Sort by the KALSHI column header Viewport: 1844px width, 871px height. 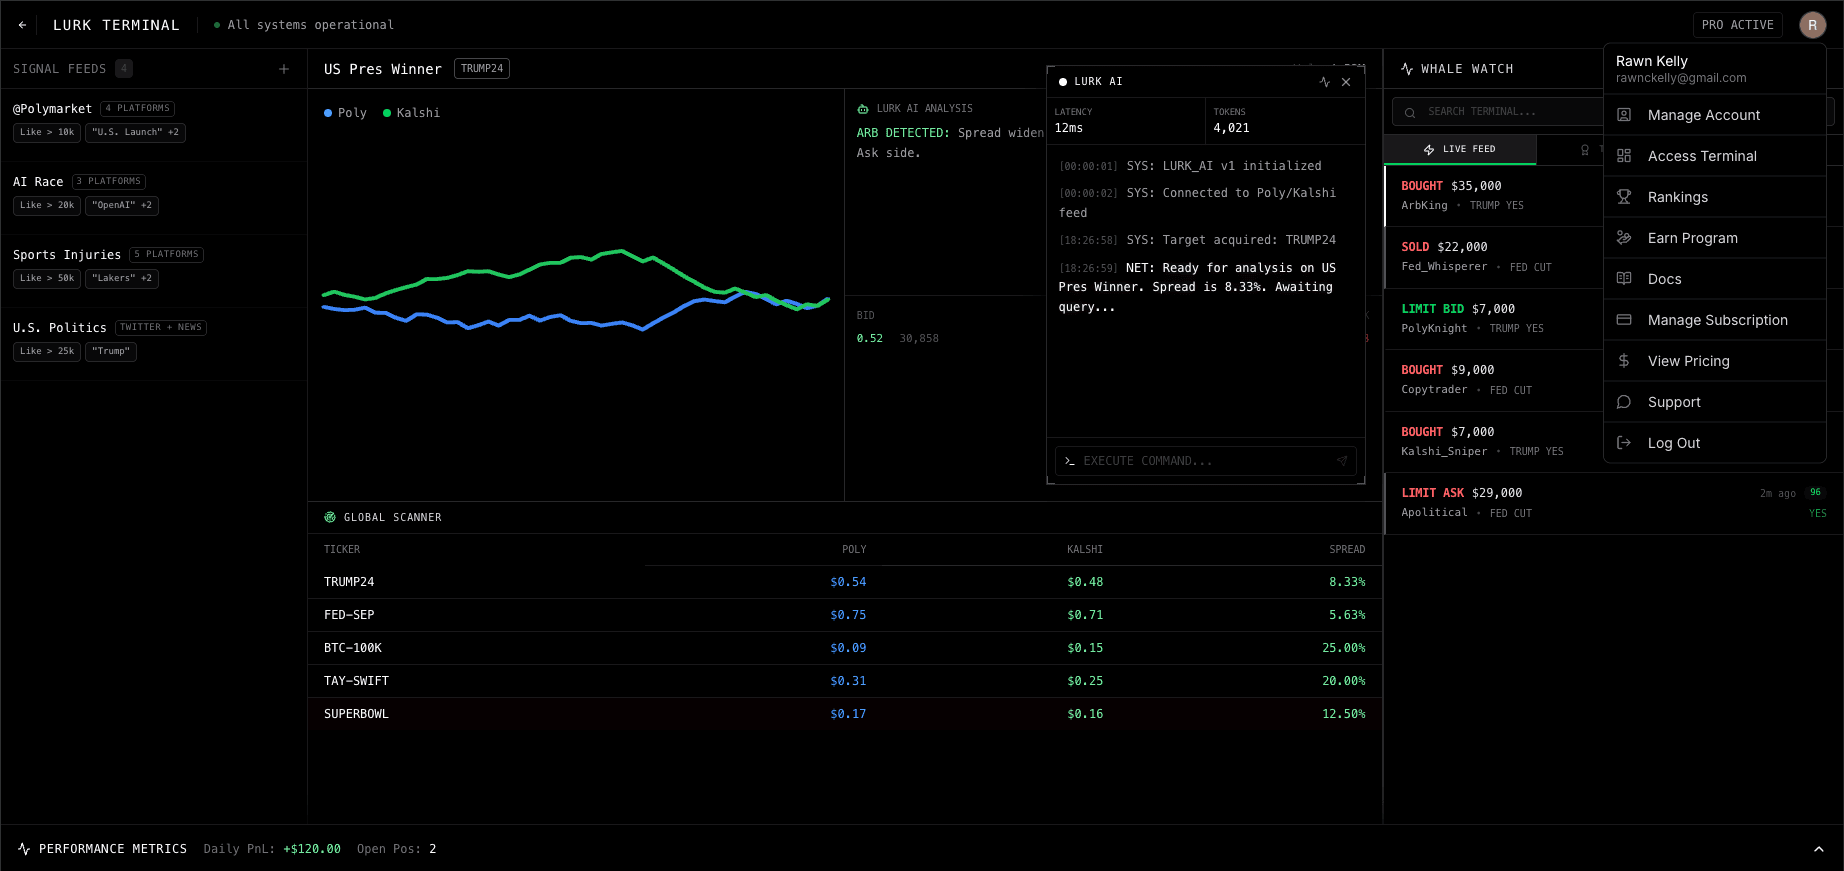point(1085,549)
